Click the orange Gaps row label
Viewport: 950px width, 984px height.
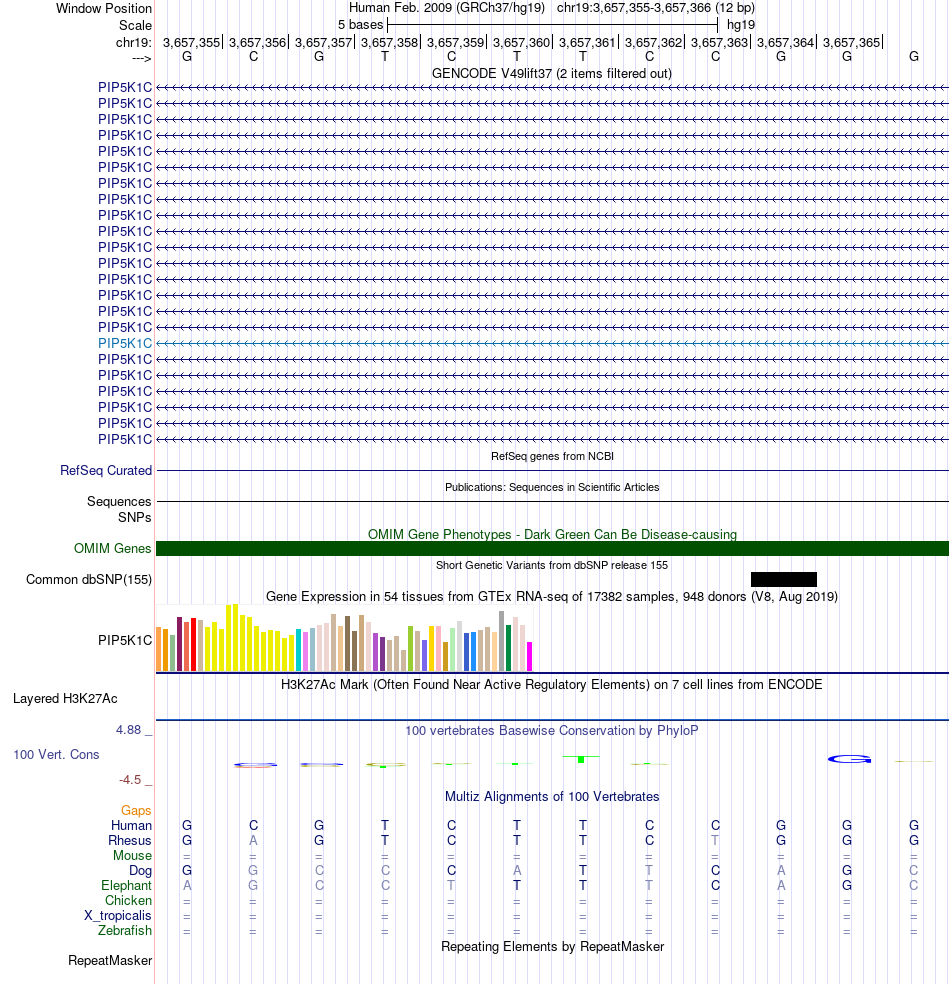coord(136,811)
